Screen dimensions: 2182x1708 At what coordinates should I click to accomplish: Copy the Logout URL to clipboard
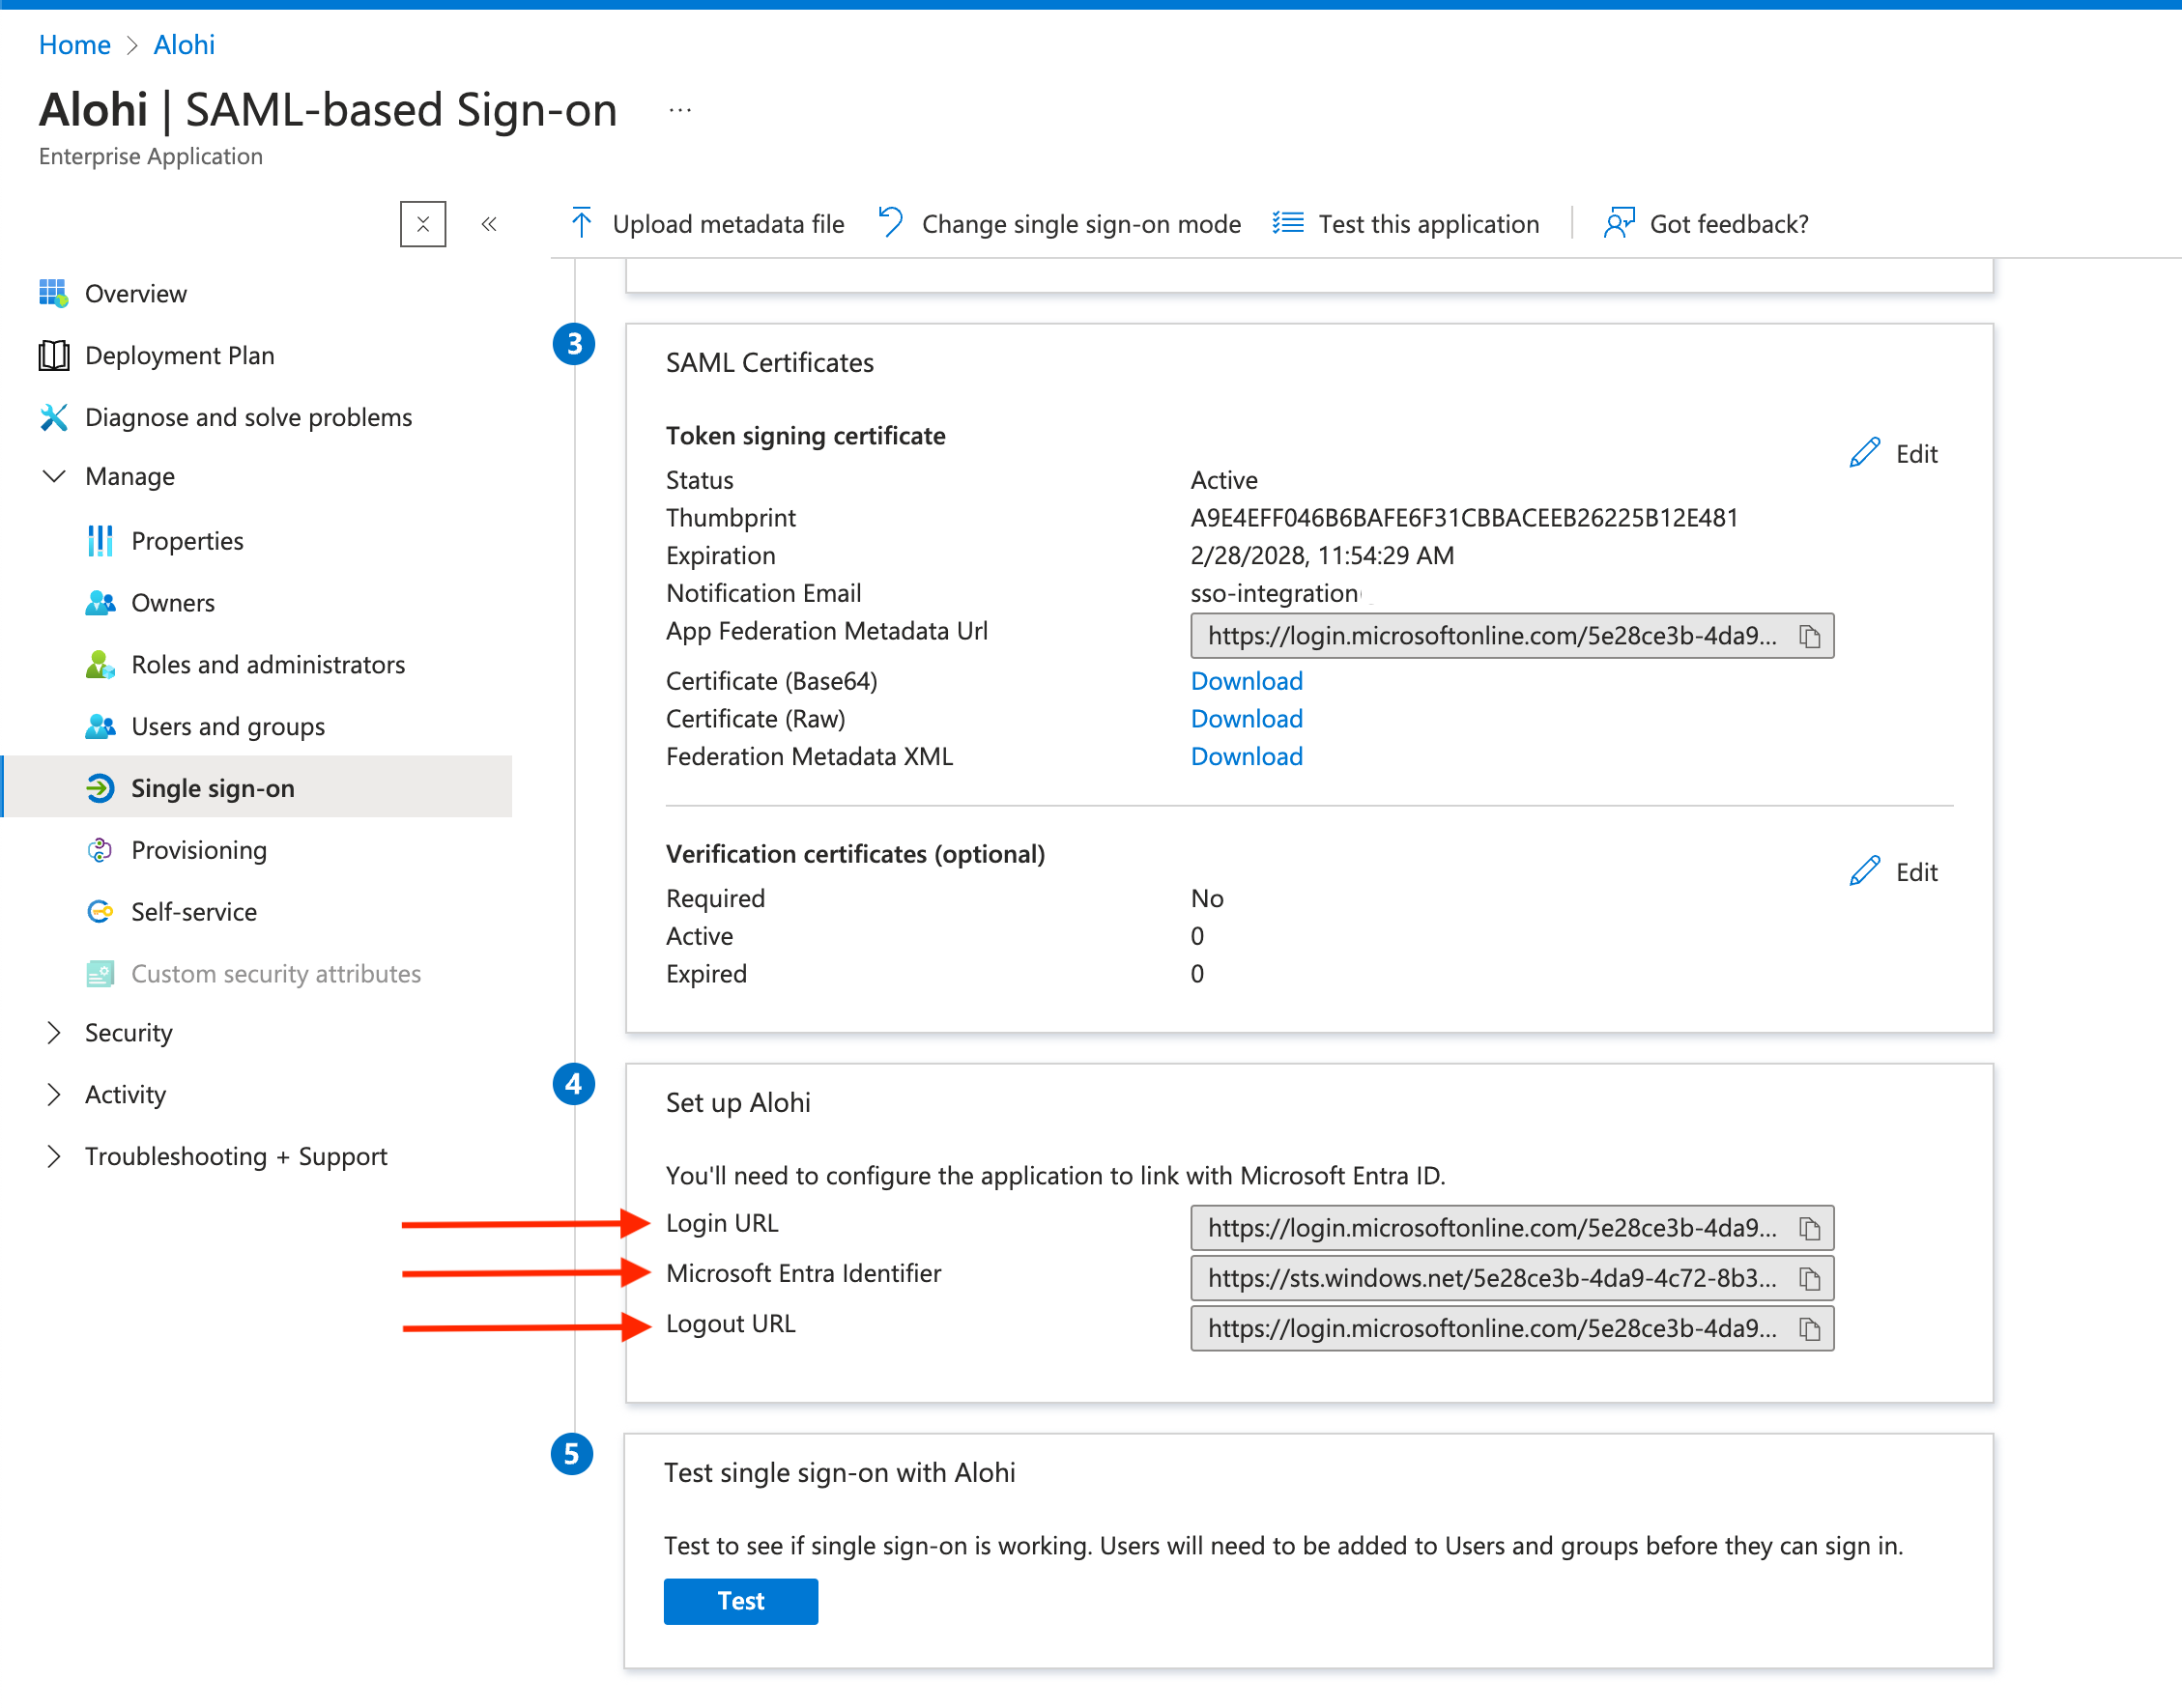pyautogui.click(x=1809, y=1328)
